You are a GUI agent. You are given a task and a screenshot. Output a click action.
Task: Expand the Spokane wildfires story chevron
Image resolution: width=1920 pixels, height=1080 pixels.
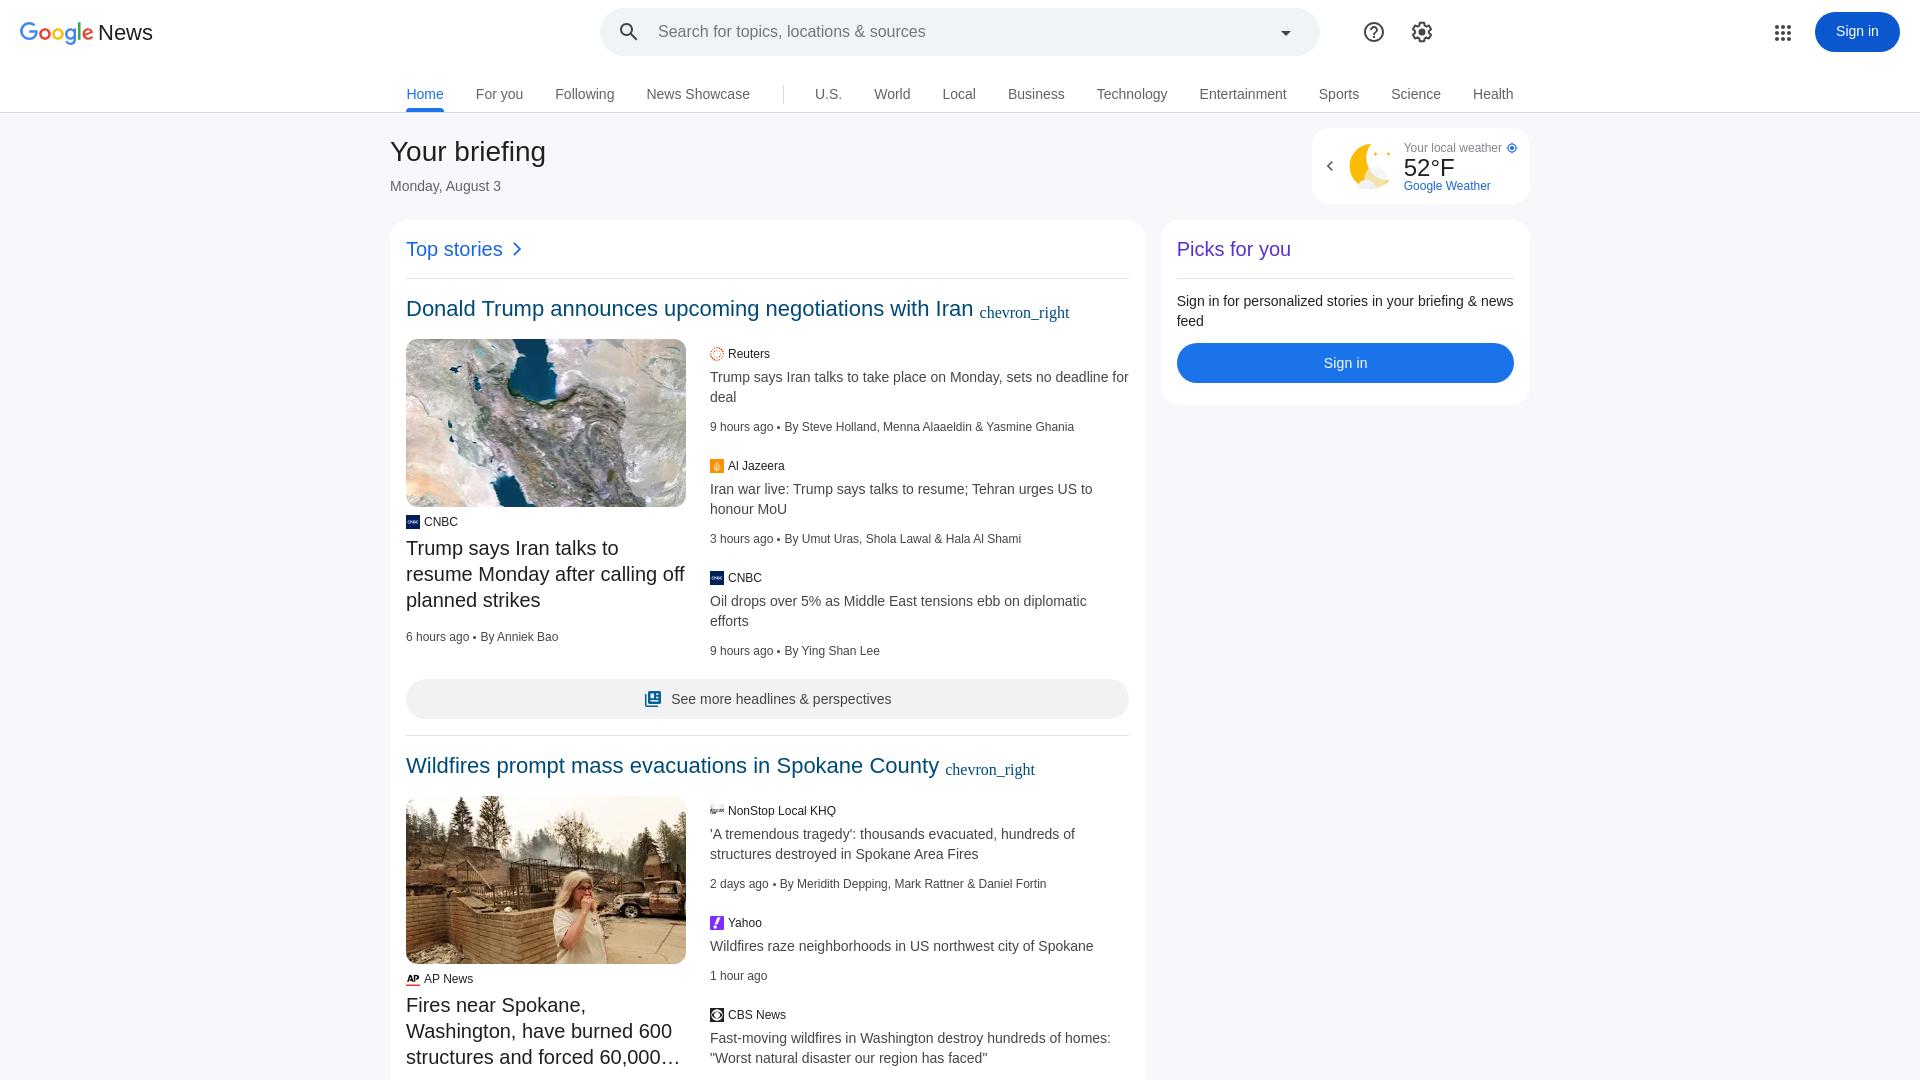point(990,770)
